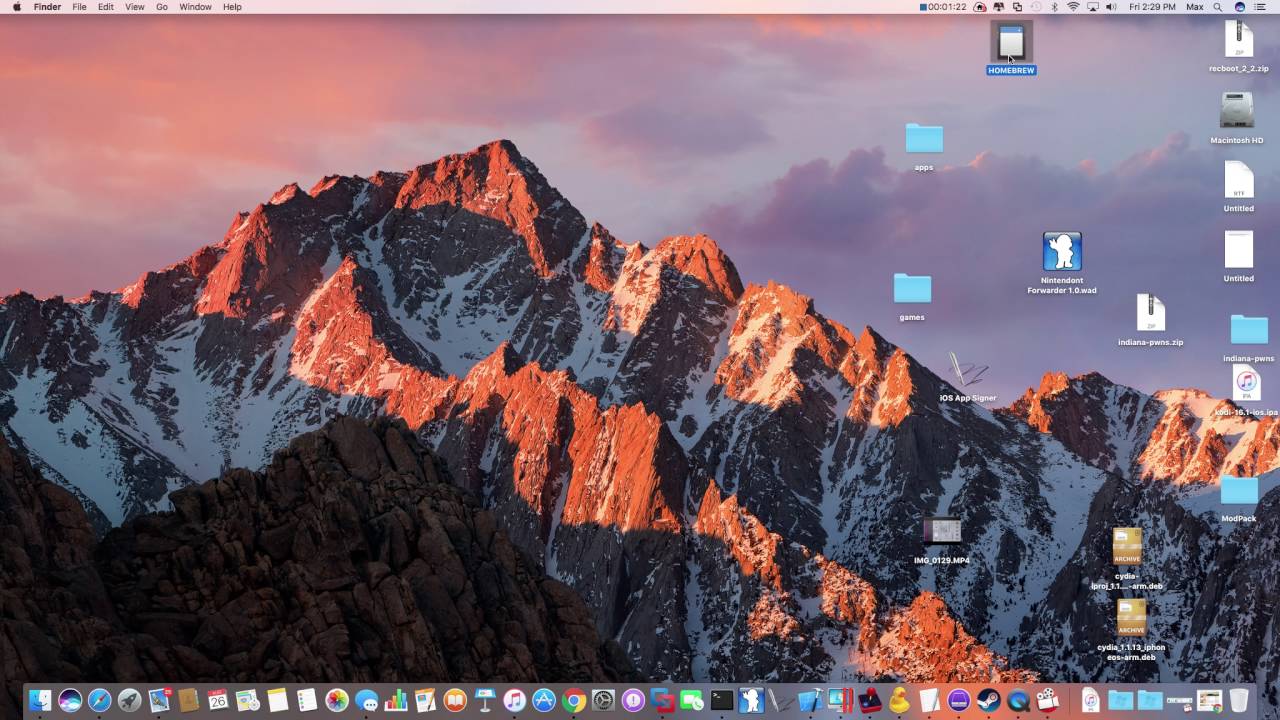1280x720 pixels.
Task: Open FaceTime in the Dock
Action: point(692,700)
